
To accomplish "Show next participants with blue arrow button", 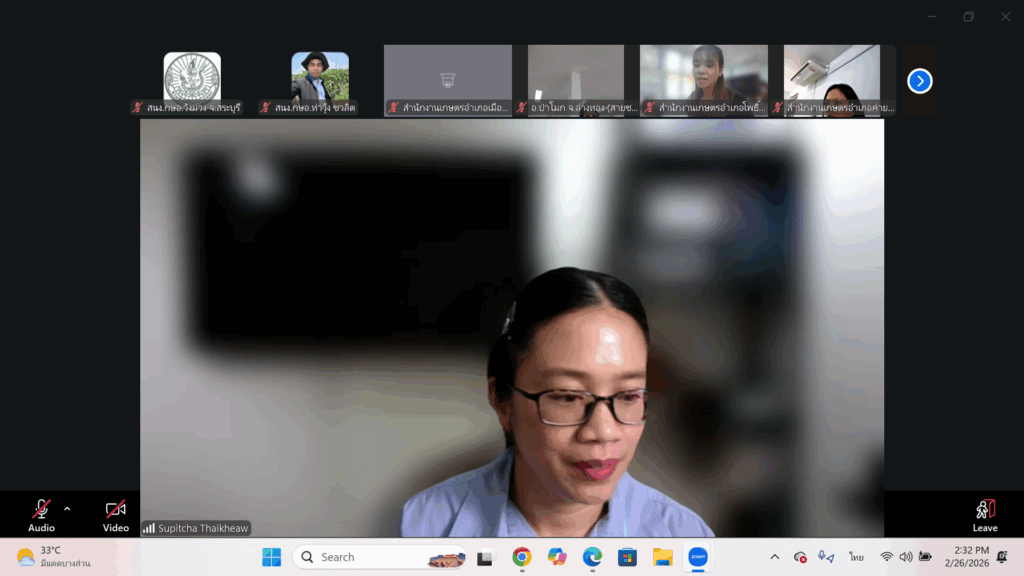I will 919,81.
